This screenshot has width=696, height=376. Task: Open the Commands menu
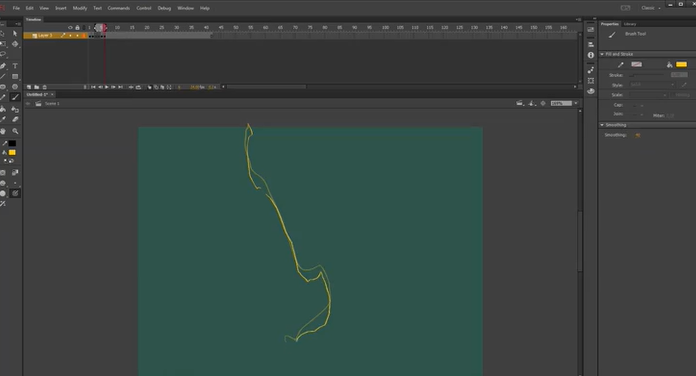pos(119,8)
